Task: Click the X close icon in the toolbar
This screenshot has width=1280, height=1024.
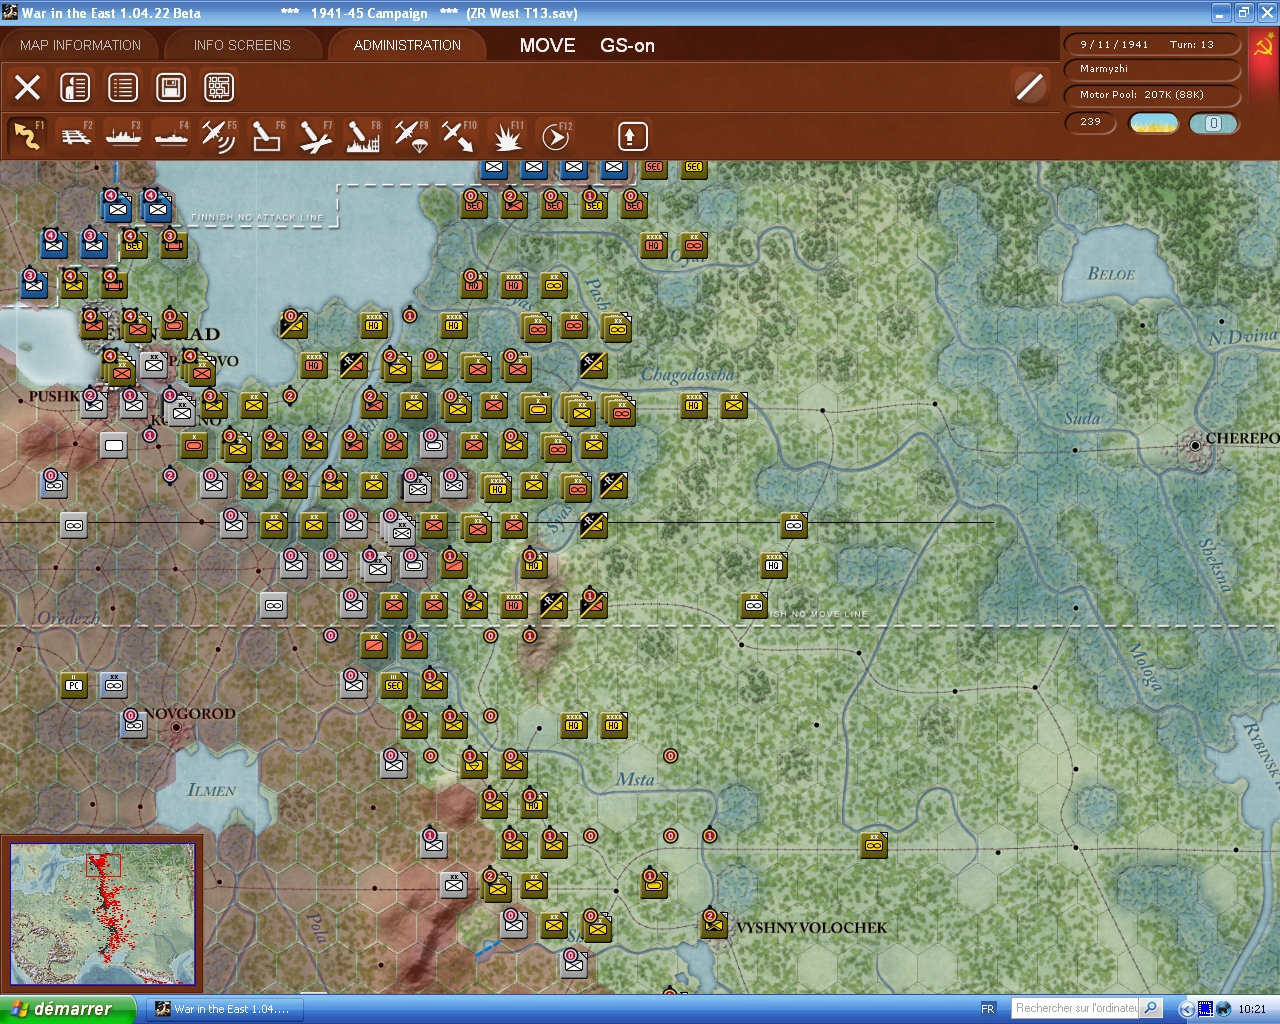Action: 28,87
